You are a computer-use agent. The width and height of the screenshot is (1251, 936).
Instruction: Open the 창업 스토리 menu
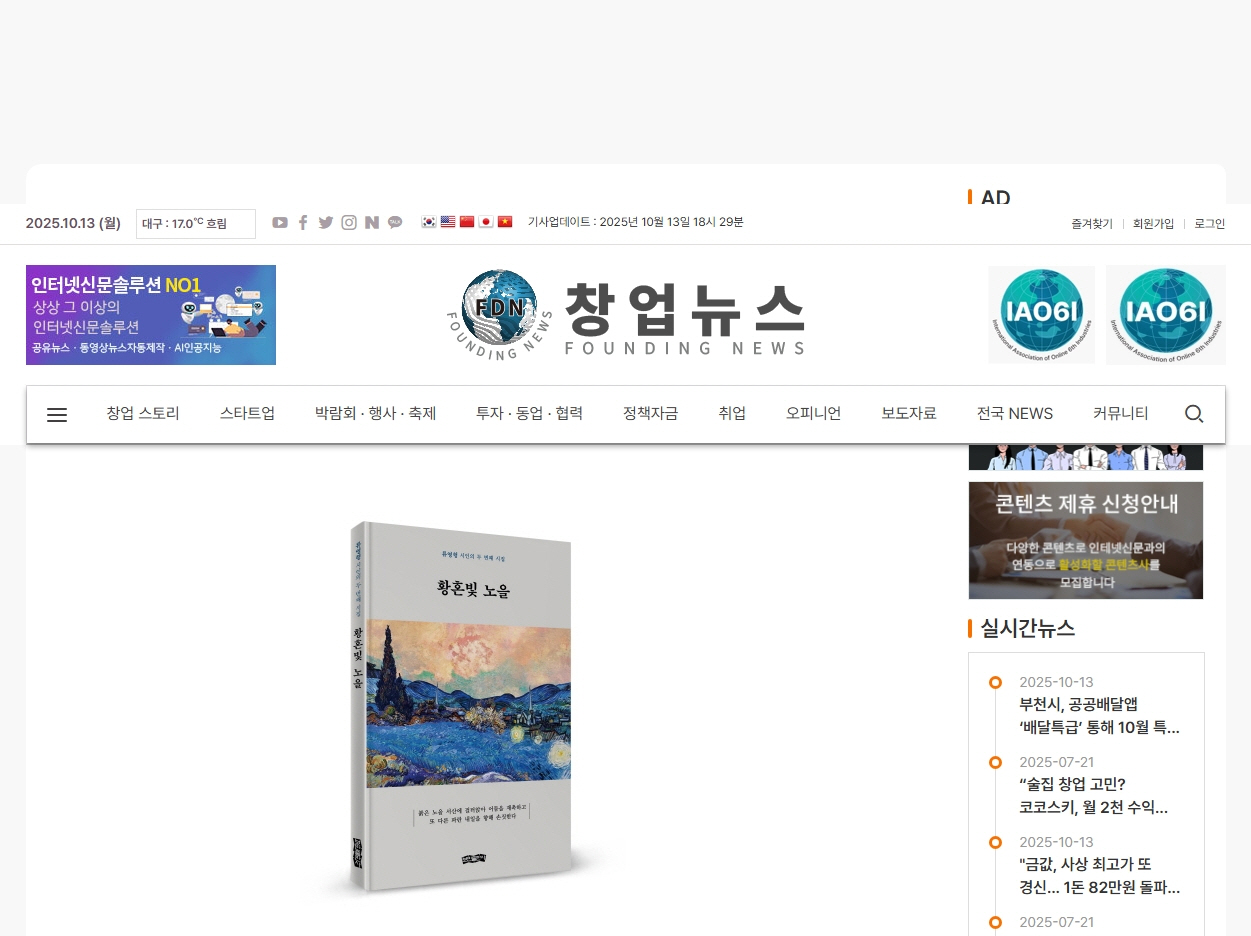143,414
